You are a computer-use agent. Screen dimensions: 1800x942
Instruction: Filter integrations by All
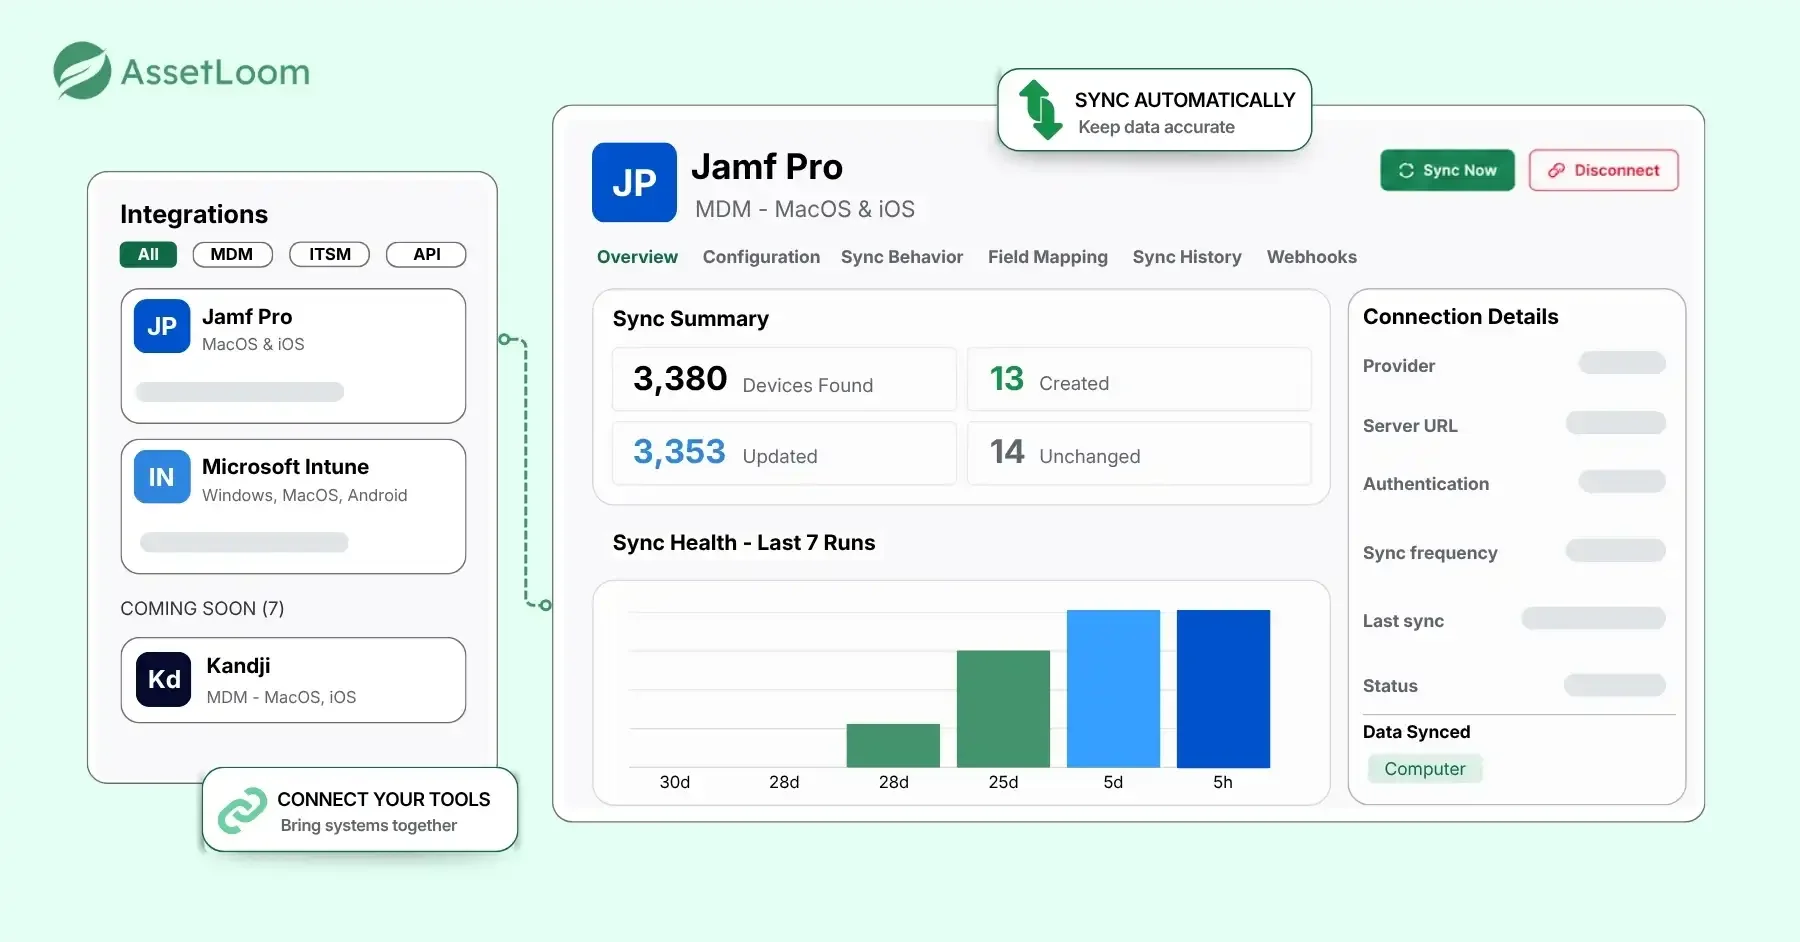[148, 254]
